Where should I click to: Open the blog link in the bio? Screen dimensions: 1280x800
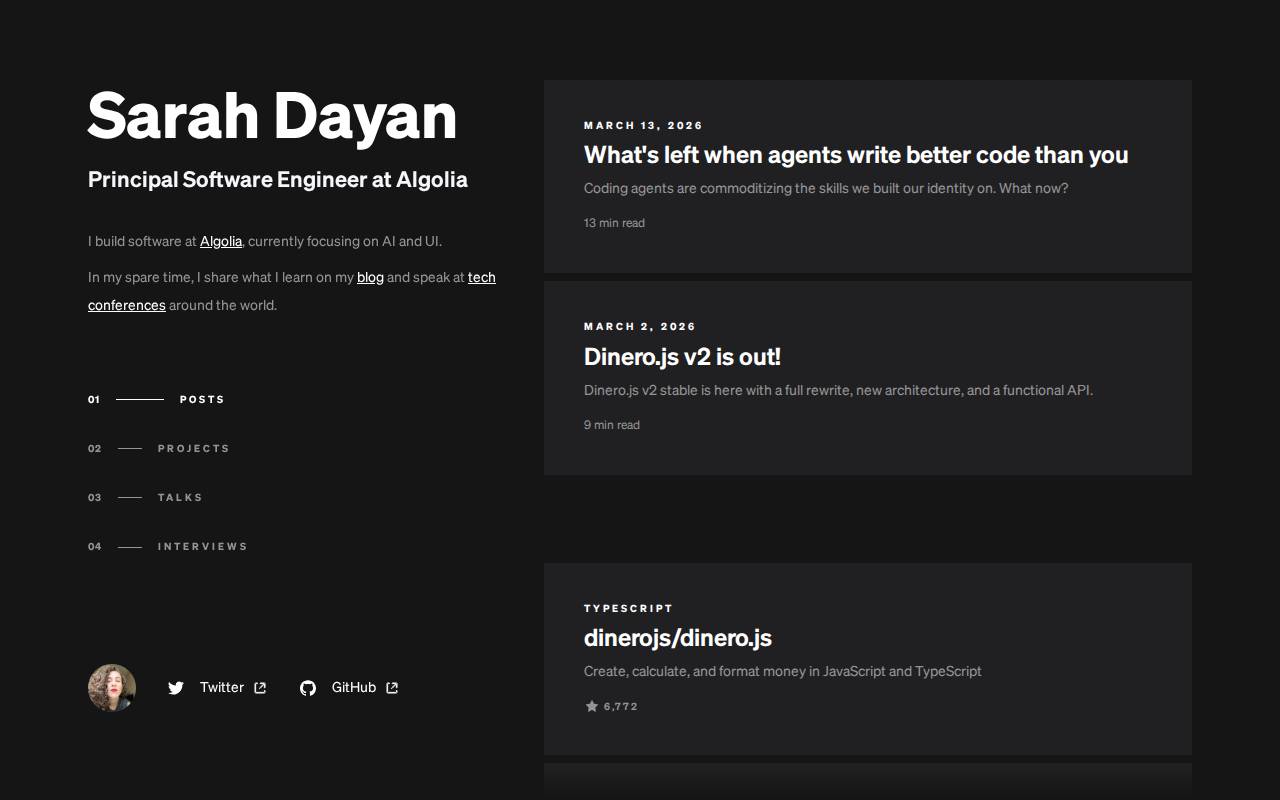(370, 277)
